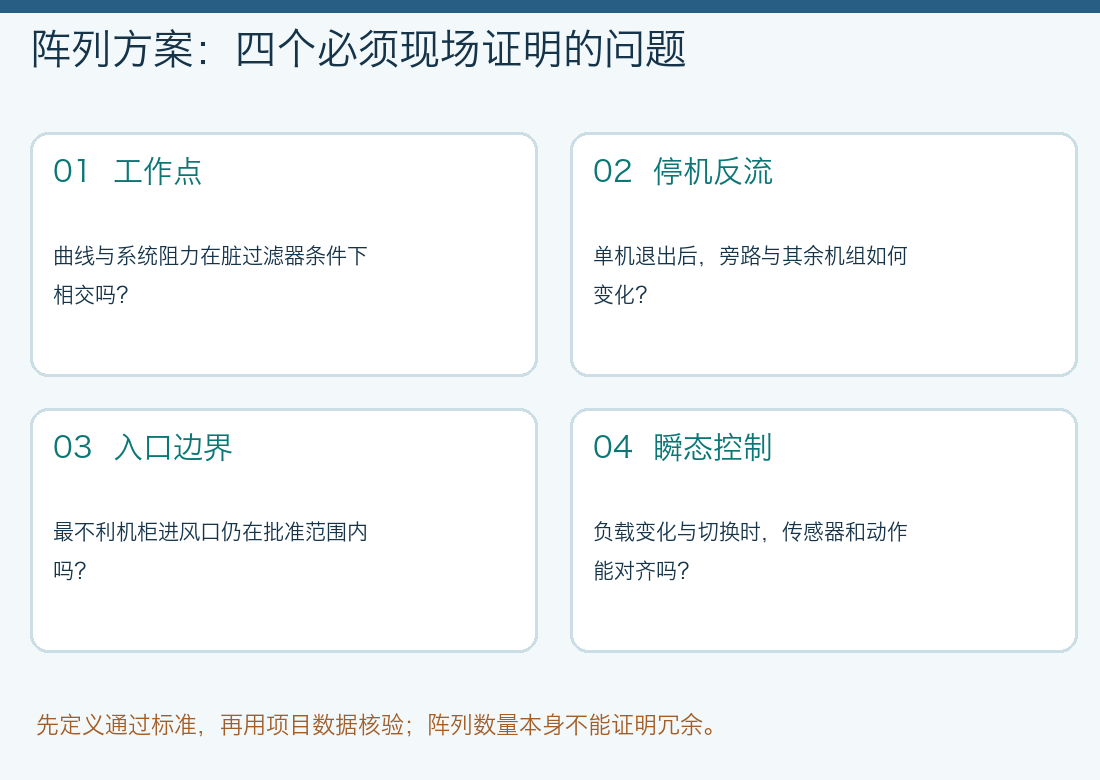Click the slide title 阵列方案：四个必须现场证明的问题
Screen dimensions: 1100x780
(358, 49)
